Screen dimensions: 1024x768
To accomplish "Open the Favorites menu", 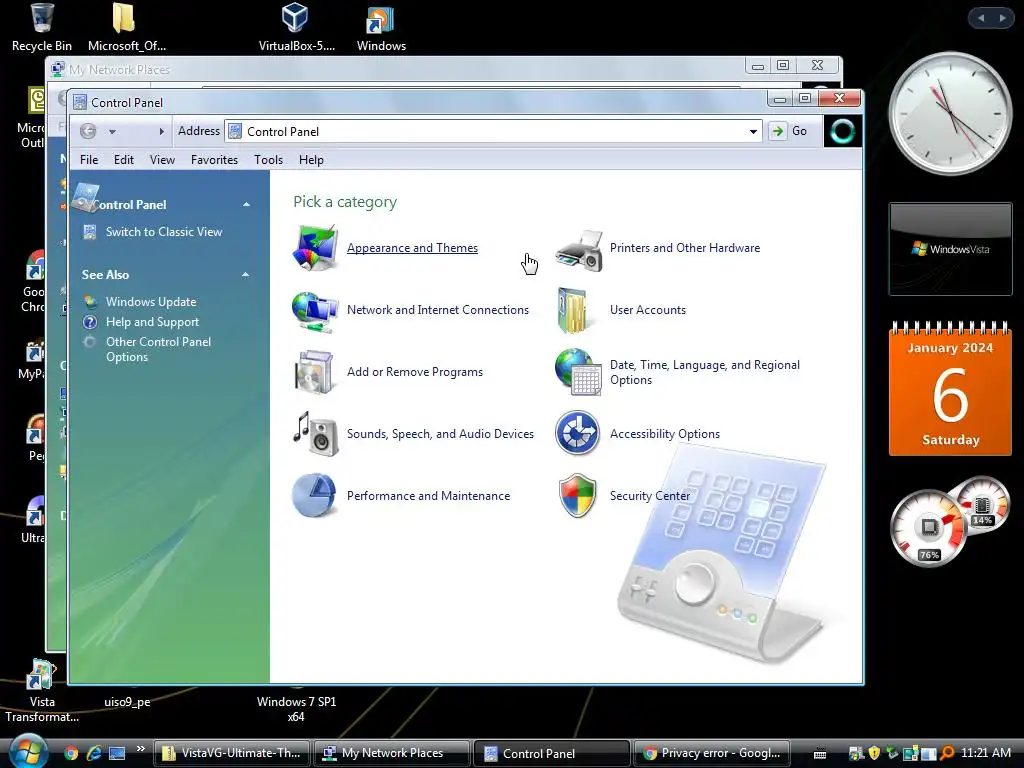I will pyautogui.click(x=214, y=160).
